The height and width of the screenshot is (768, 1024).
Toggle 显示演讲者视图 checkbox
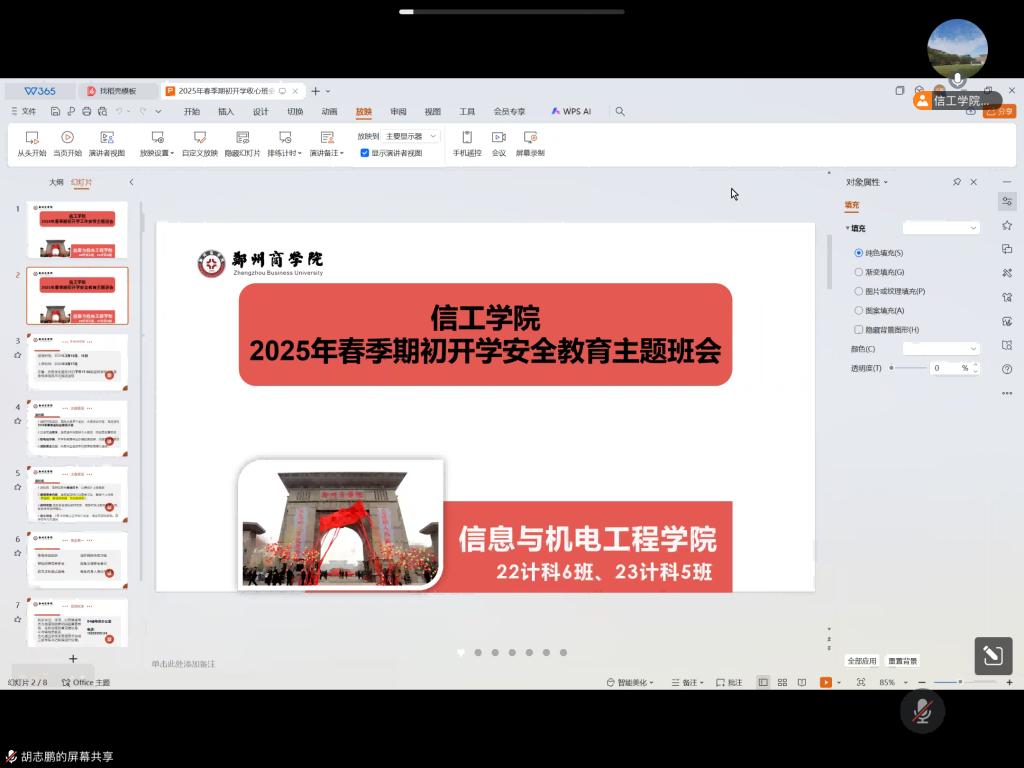pos(365,153)
